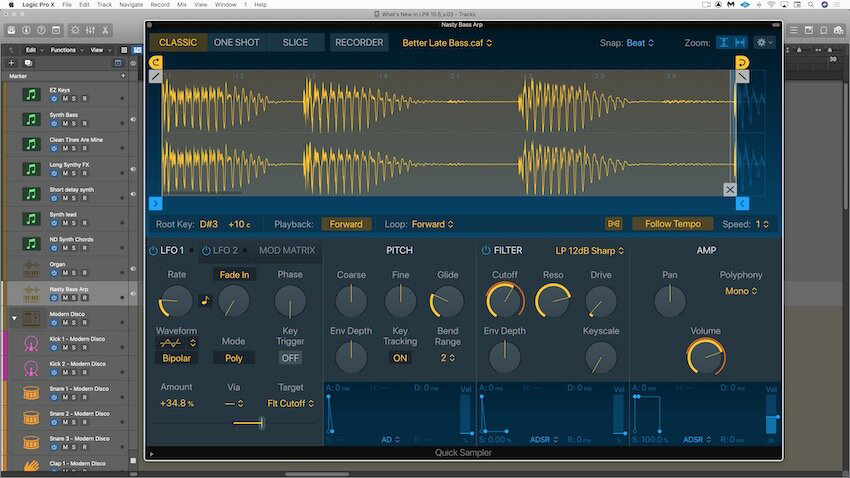Click the Flex toggle beside Follow Tempo
This screenshot has height=478, width=850.
[x=613, y=224]
